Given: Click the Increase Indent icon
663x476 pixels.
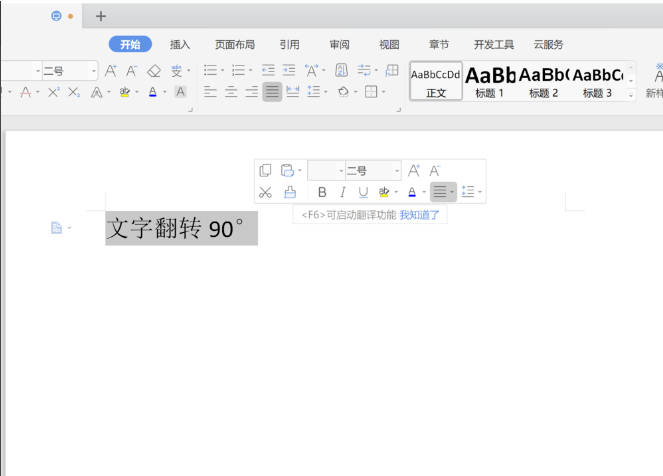Looking at the screenshot, I should pos(289,70).
